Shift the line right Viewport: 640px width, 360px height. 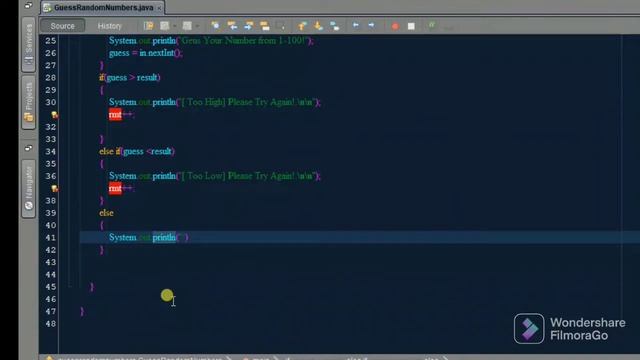[x=371, y=26]
